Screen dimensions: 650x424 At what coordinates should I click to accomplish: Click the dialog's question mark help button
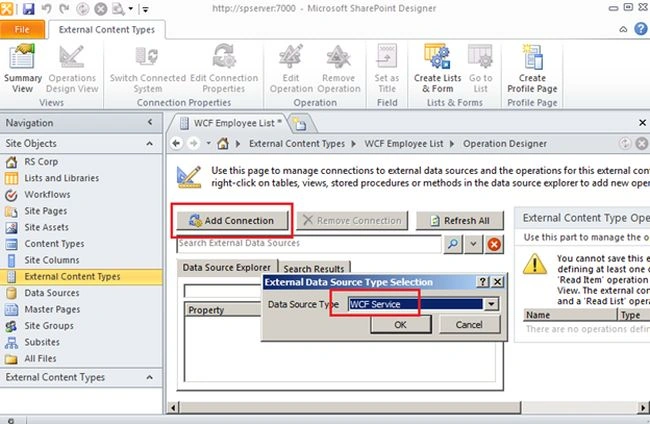483,282
